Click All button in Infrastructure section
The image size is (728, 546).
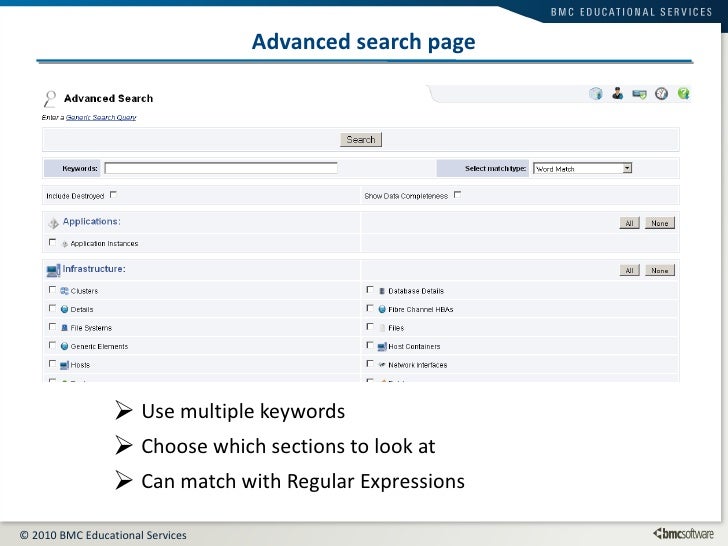pyautogui.click(x=630, y=271)
